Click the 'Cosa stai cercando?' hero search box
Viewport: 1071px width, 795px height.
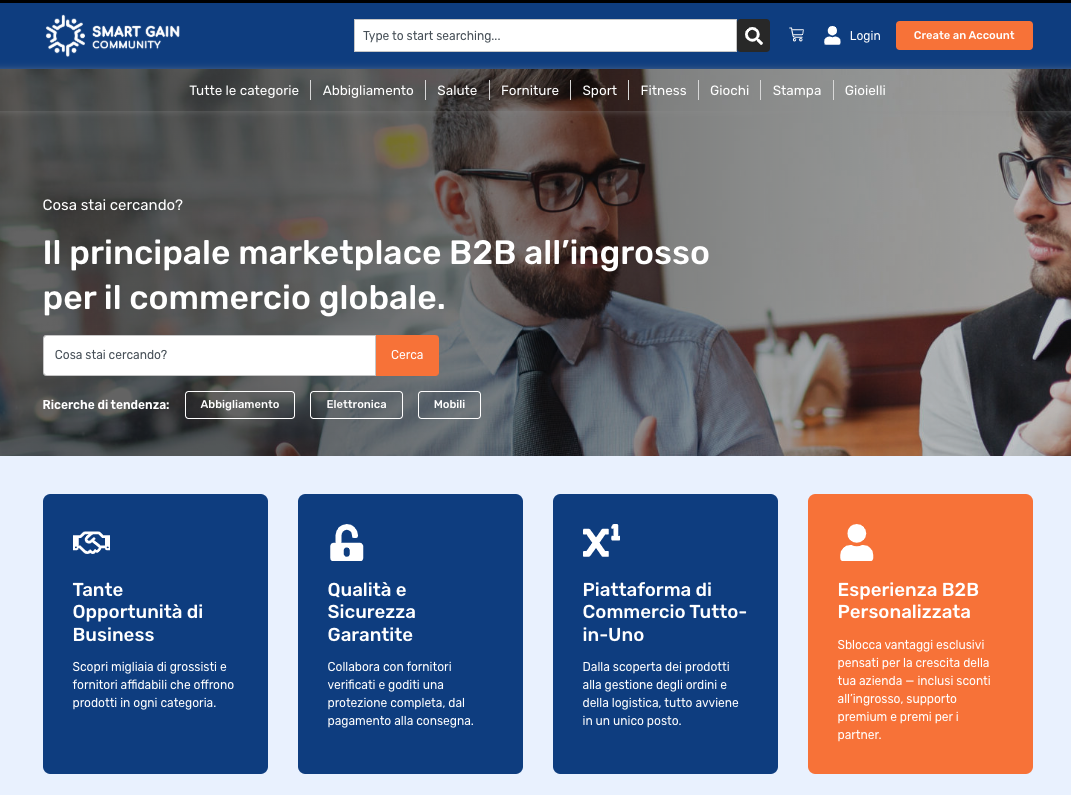(209, 355)
